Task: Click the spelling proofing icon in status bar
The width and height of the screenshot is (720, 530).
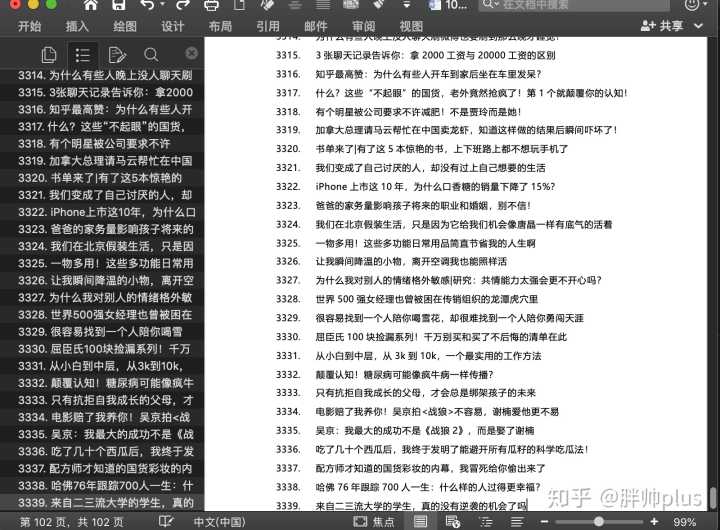Action: tap(166, 522)
